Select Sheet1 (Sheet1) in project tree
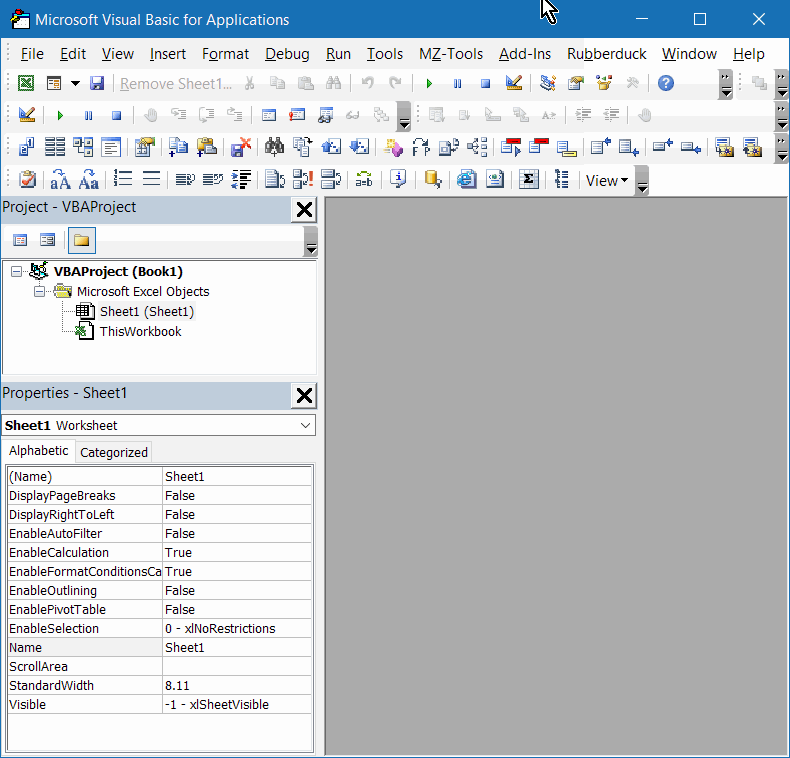This screenshot has width=790, height=758. point(147,312)
